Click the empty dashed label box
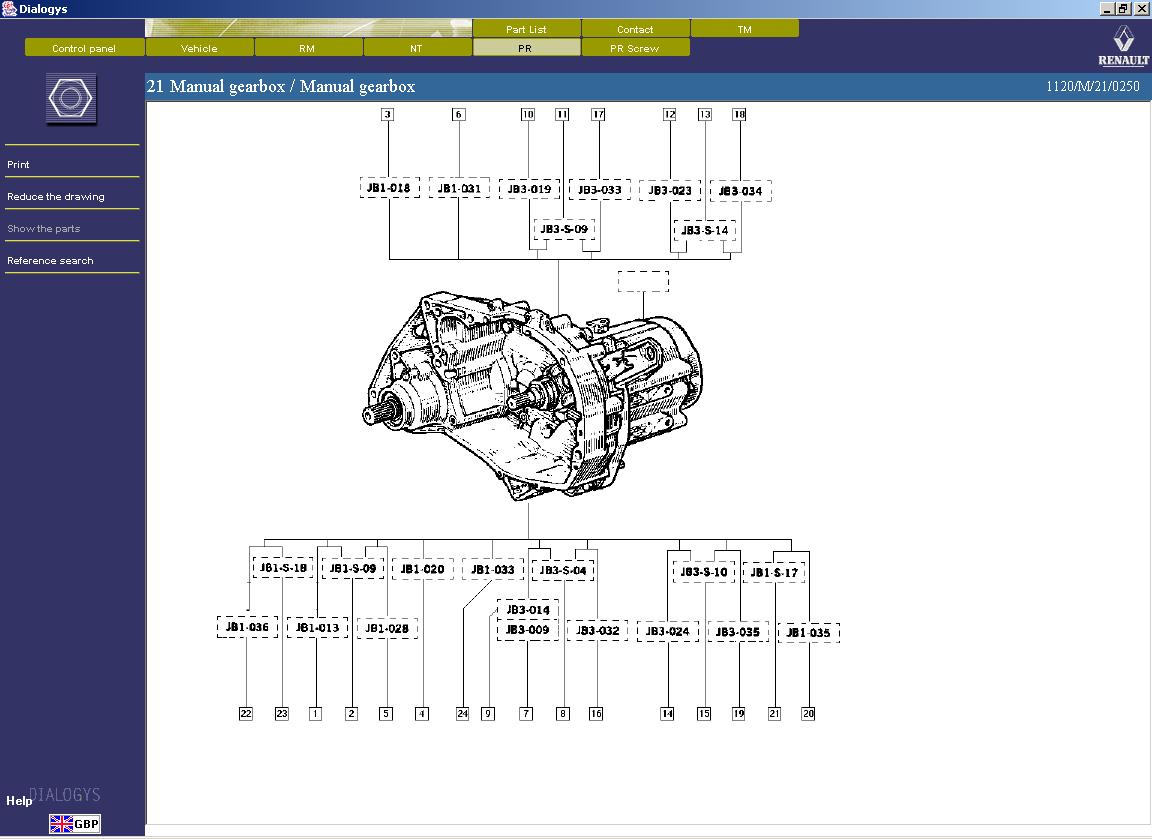Image resolution: width=1152 pixels, height=839 pixels. (x=644, y=281)
